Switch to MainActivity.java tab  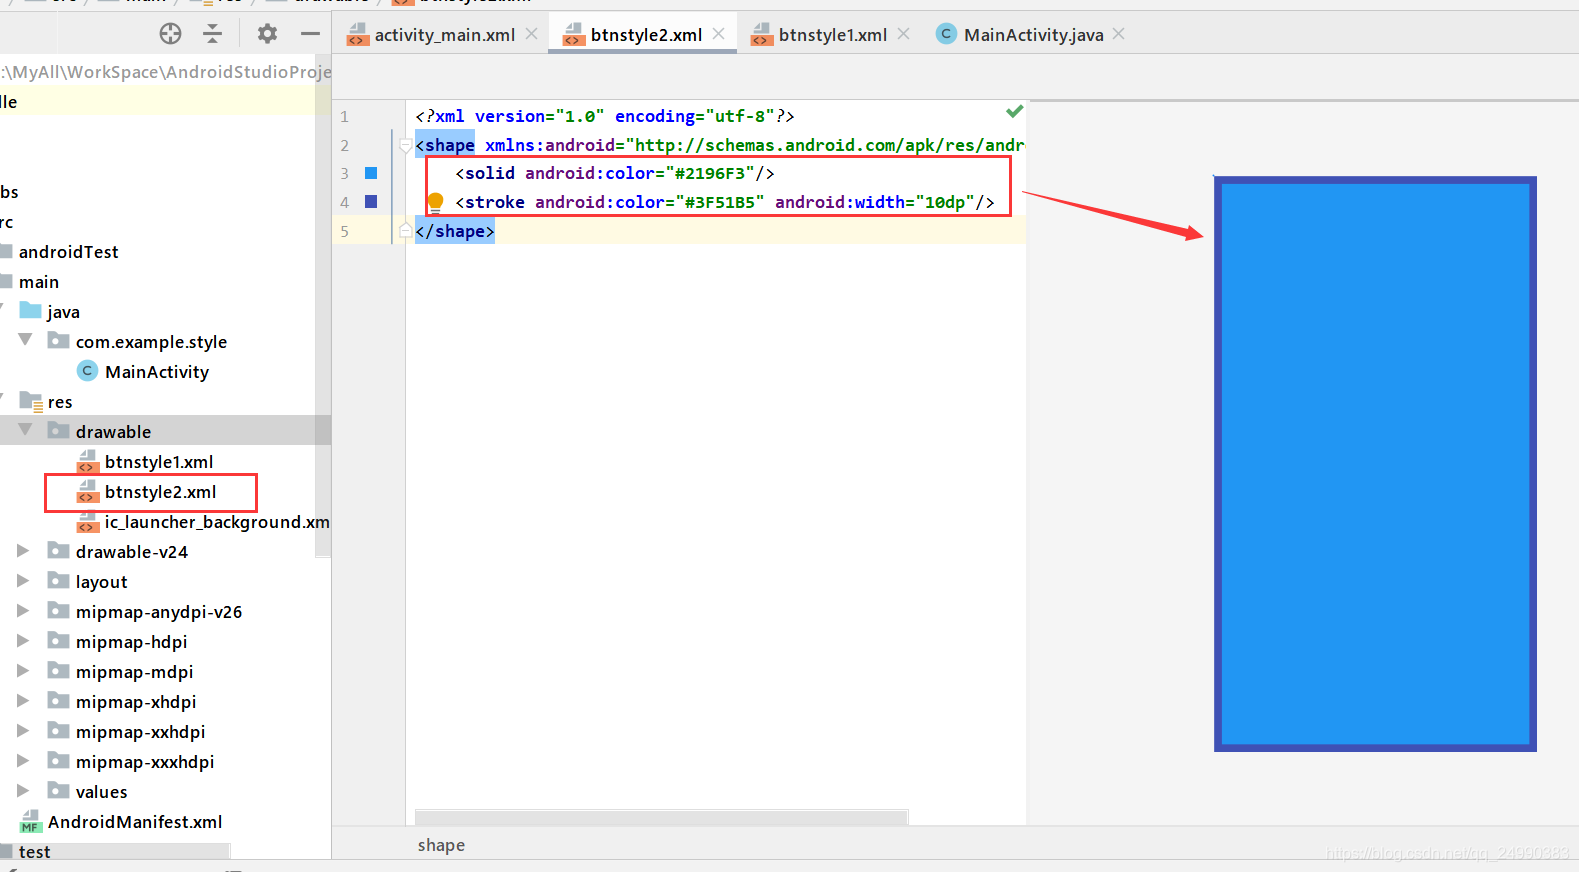pyautogui.click(x=1033, y=35)
